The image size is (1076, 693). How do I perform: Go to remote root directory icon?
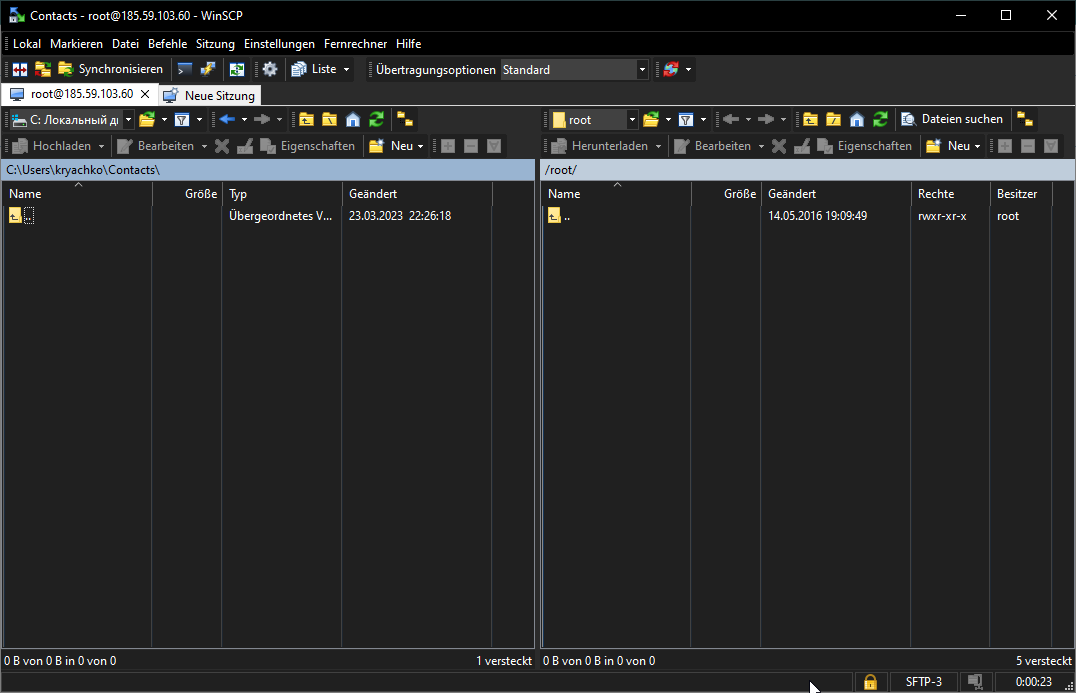point(833,120)
